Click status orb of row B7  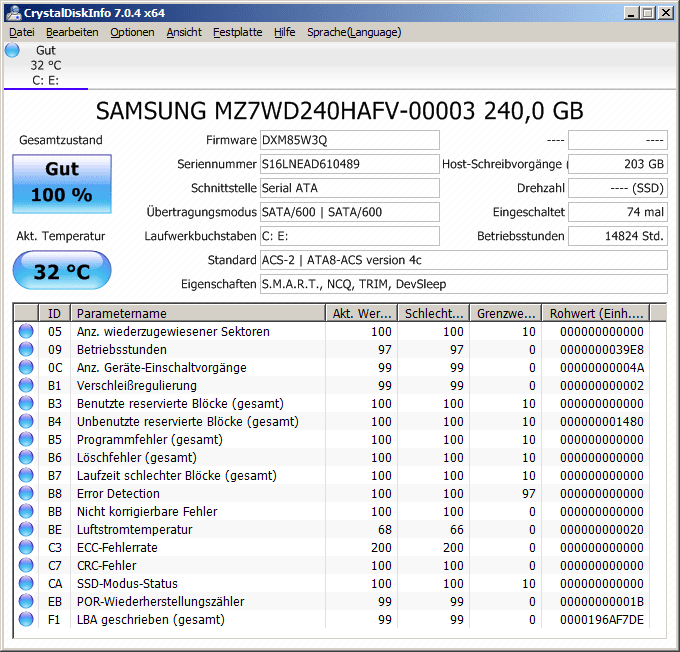[x=26, y=475]
